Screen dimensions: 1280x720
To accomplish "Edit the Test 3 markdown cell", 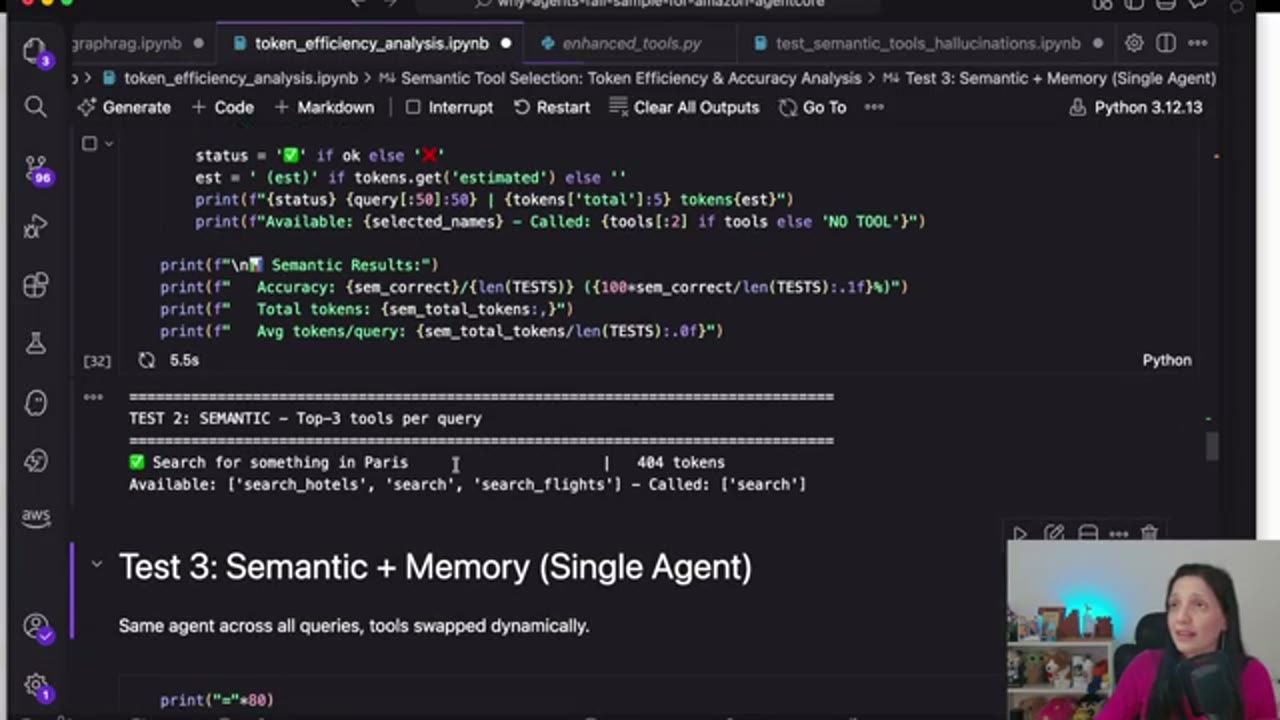I will click(x=1054, y=534).
